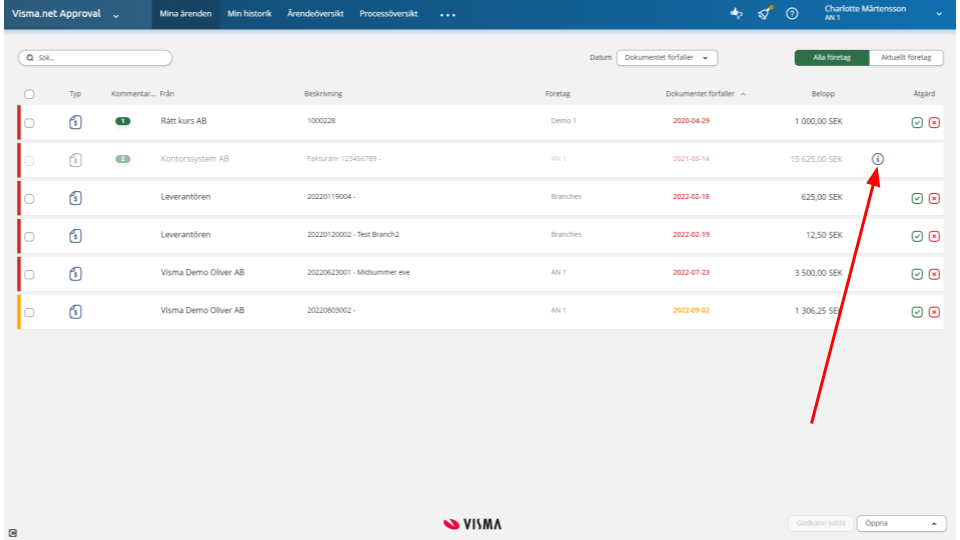
Task: Click the Demo 1 company cell
Action: point(563,121)
